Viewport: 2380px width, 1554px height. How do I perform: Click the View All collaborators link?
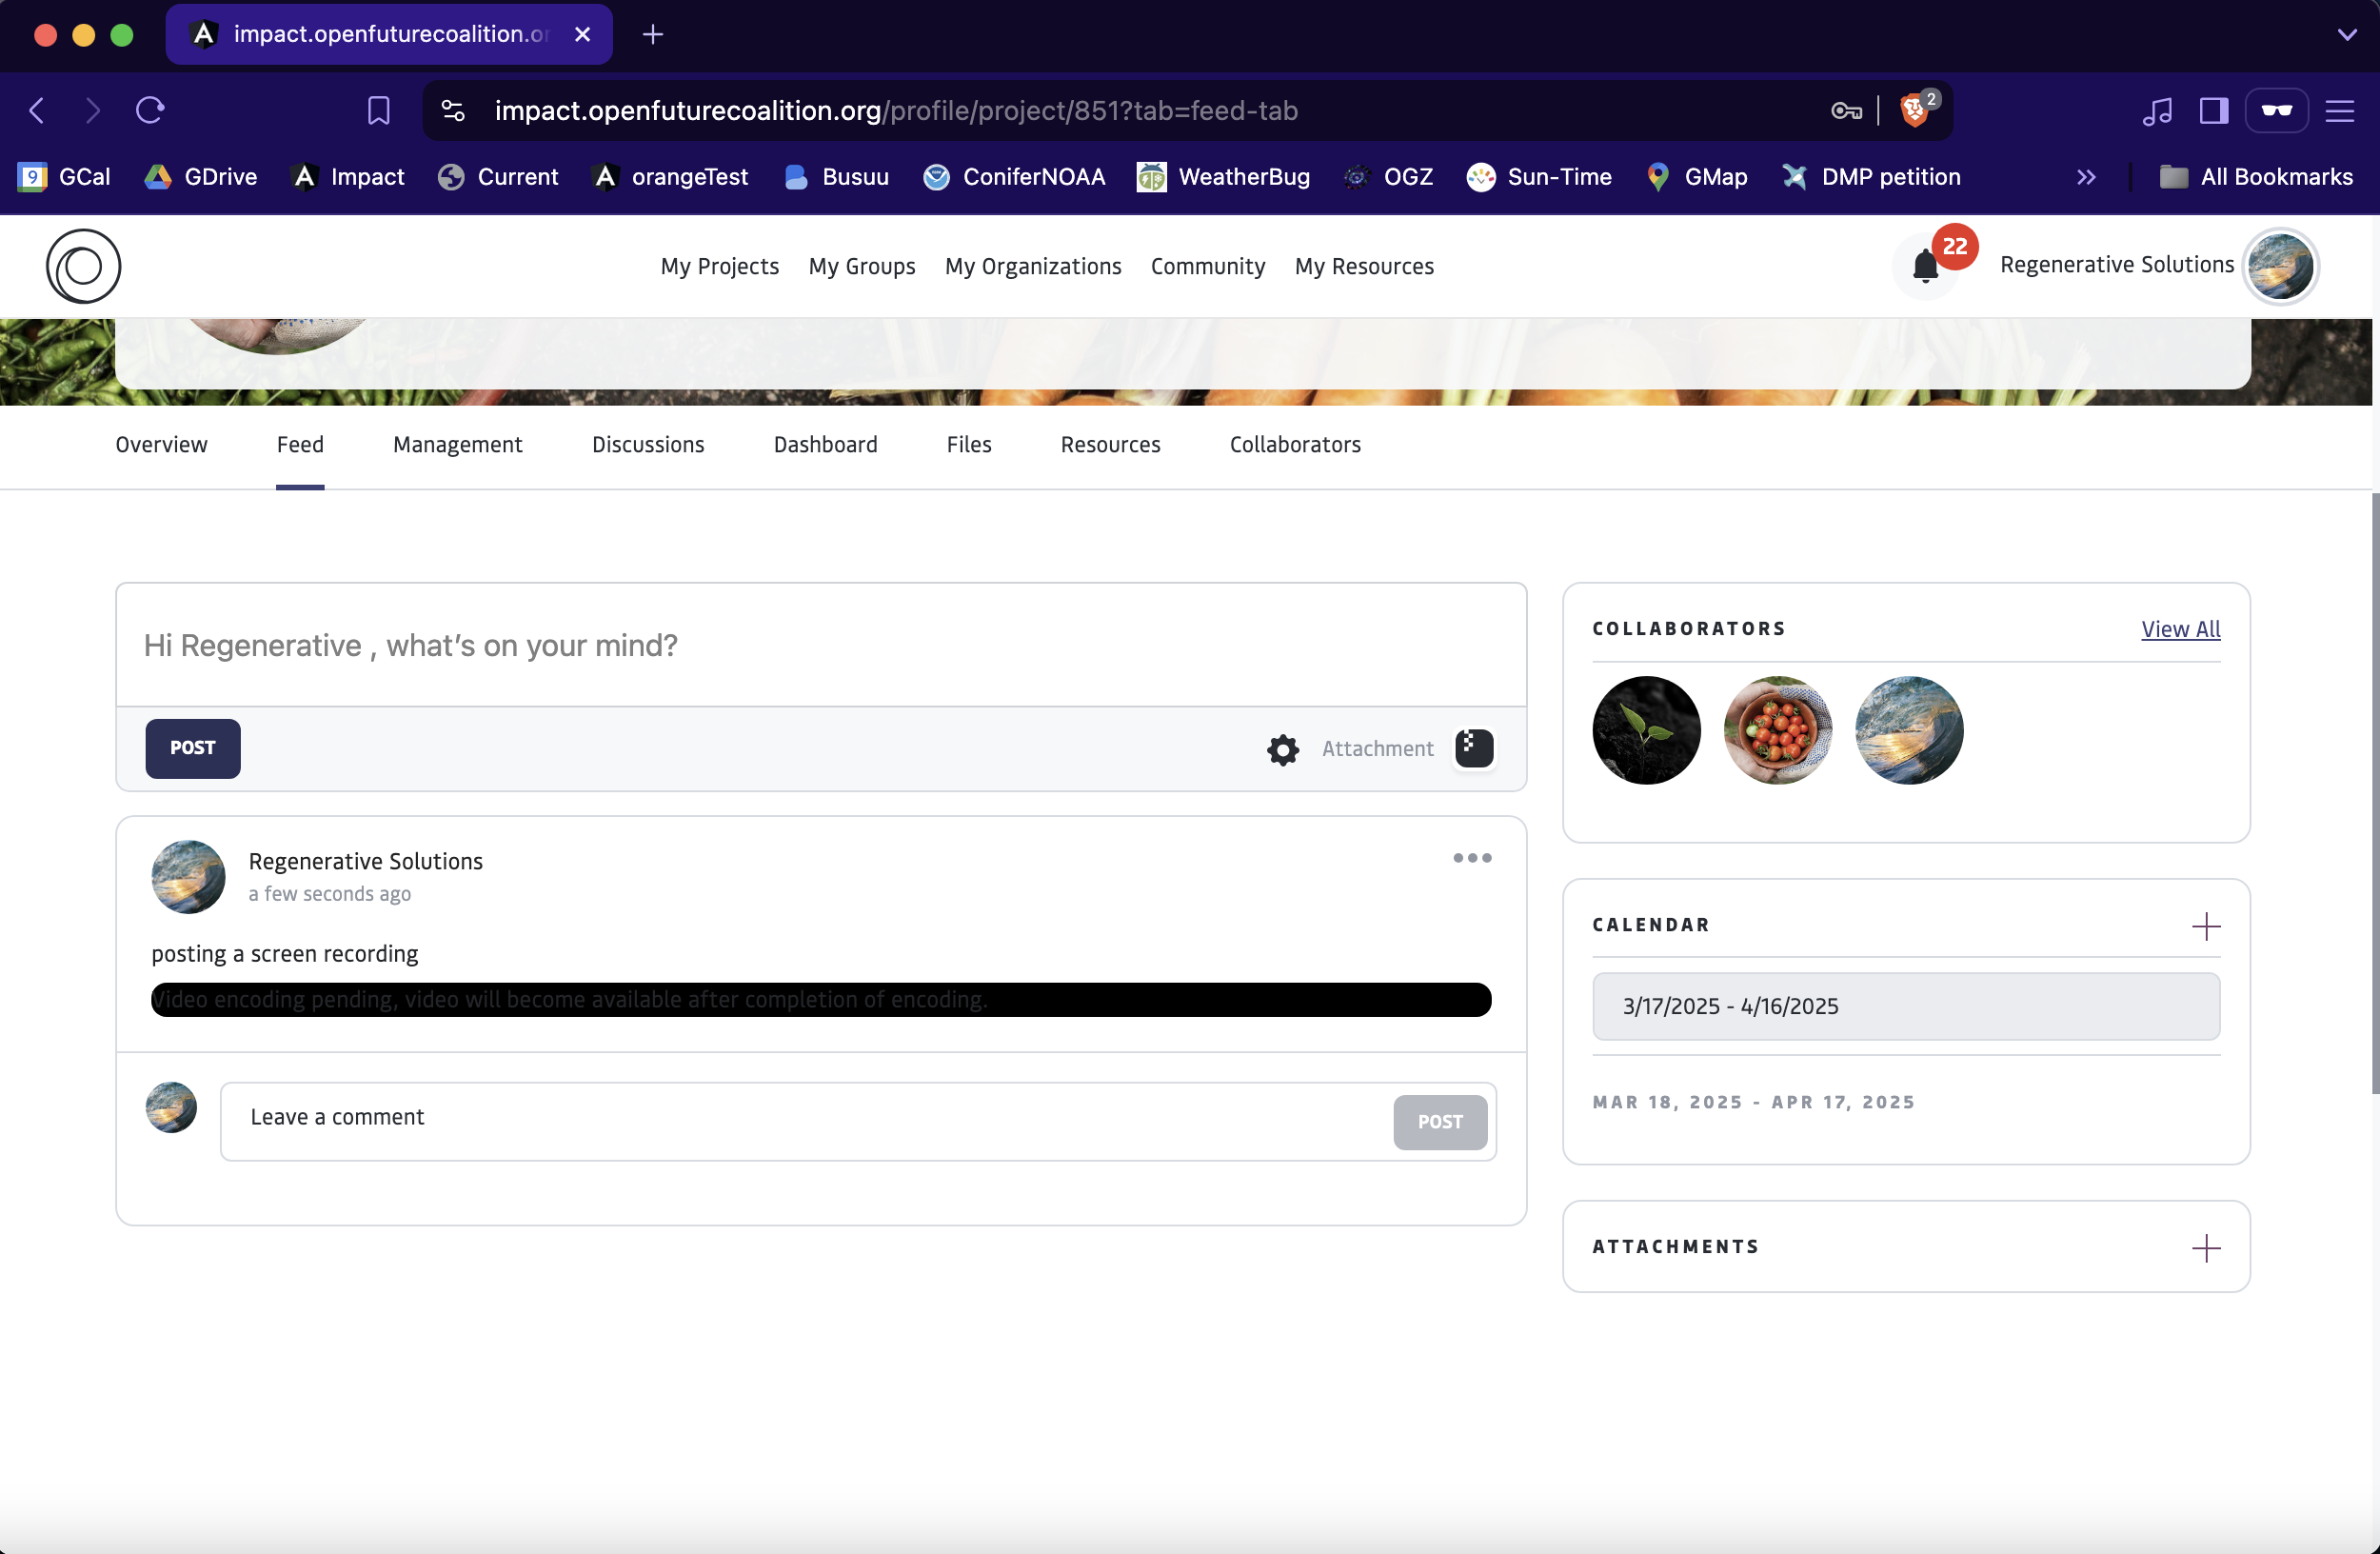[x=2180, y=629]
